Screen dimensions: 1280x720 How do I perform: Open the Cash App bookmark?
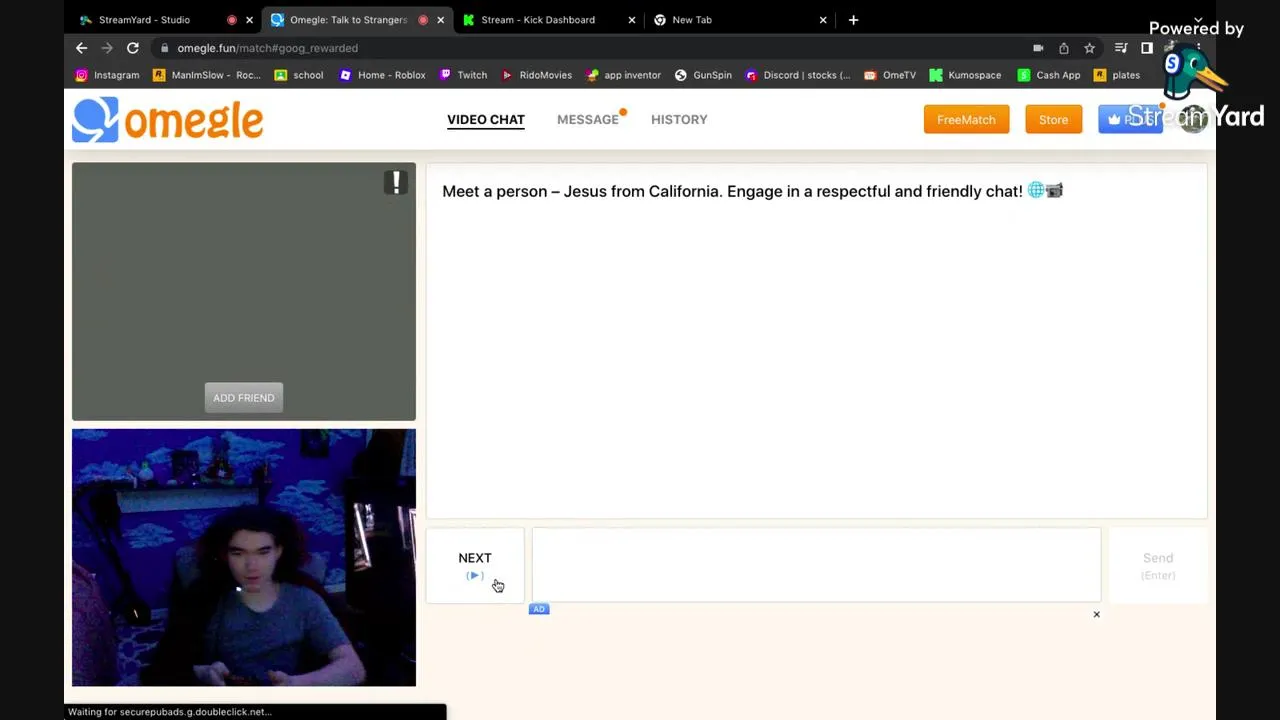[1049, 75]
